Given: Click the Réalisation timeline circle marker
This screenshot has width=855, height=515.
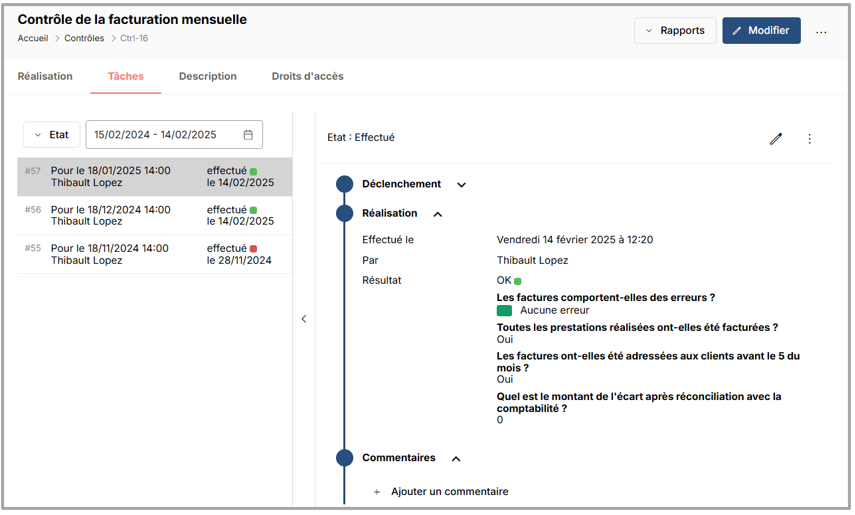Looking at the screenshot, I should (345, 213).
